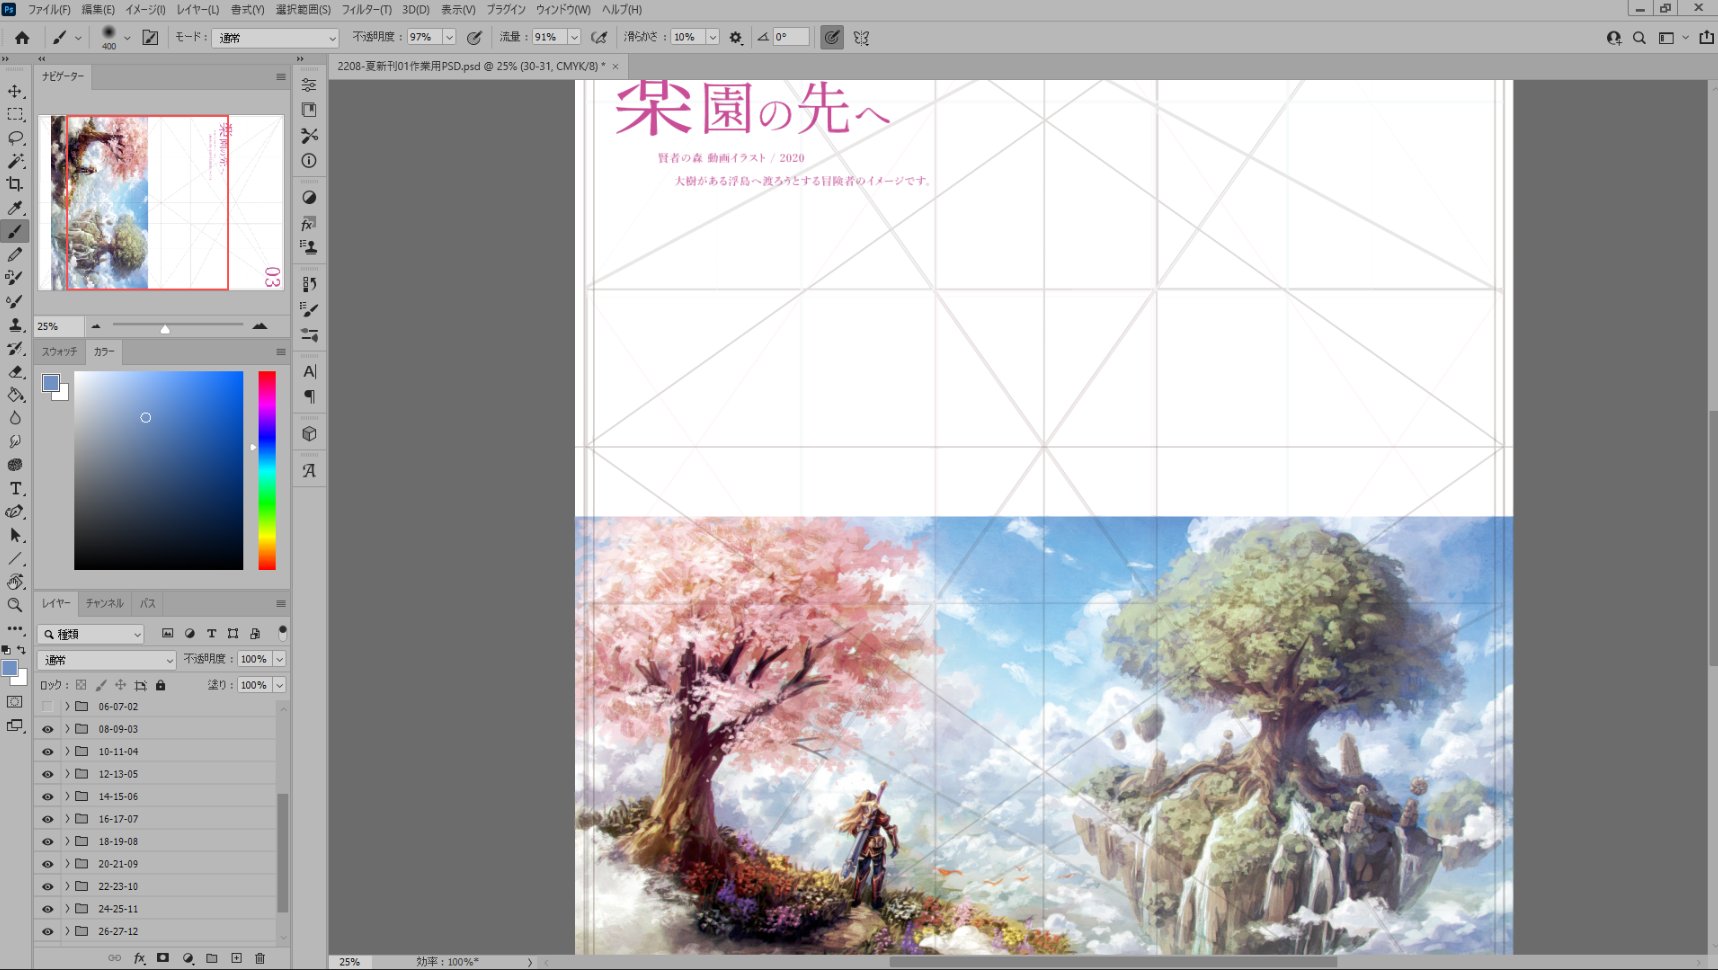Expand the 24-25-11 layer group
1718x970 pixels.
point(67,909)
